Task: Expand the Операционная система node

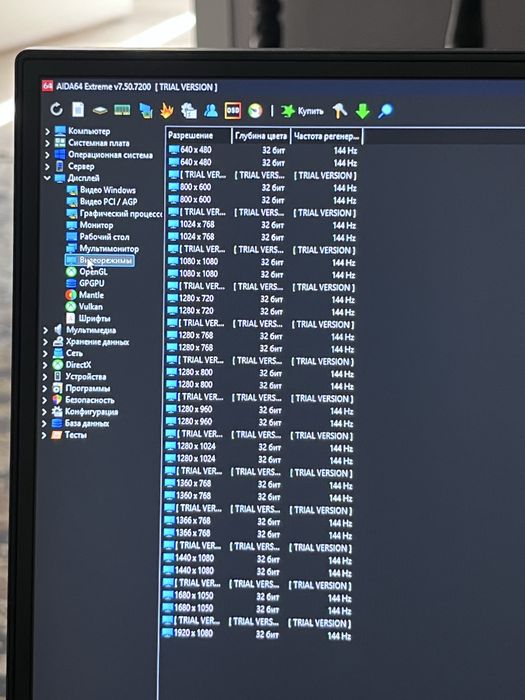Action: [x=47, y=155]
